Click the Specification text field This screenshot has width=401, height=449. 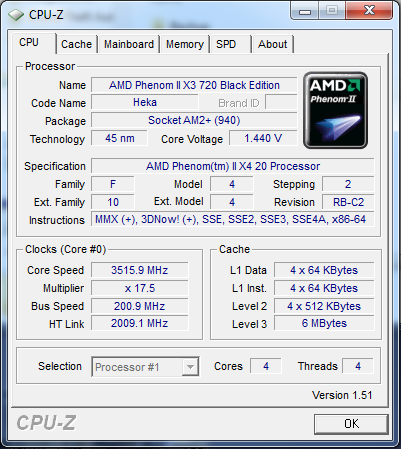coord(233,166)
